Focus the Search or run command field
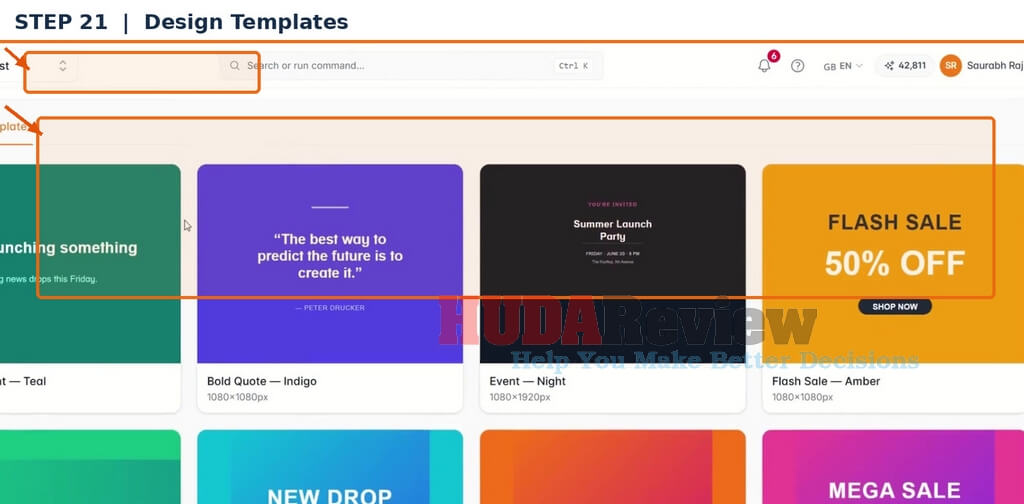This screenshot has height=504, width=1024. click(411, 65)
